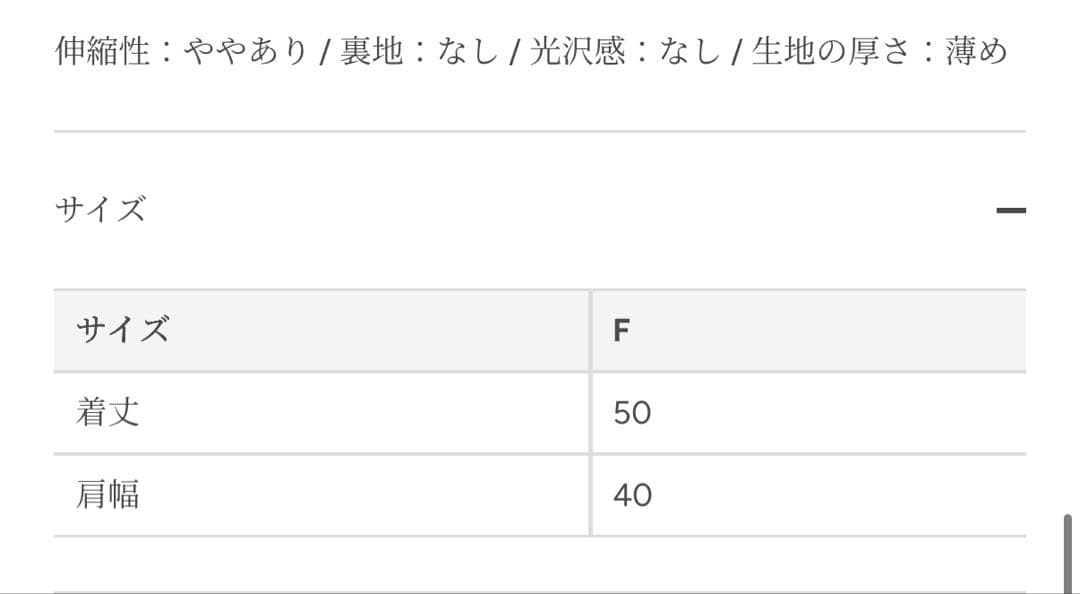This screenshot has width=1080, height=594.
Task: Click the divider line above サイズ section
Action: tap(540, 127)
